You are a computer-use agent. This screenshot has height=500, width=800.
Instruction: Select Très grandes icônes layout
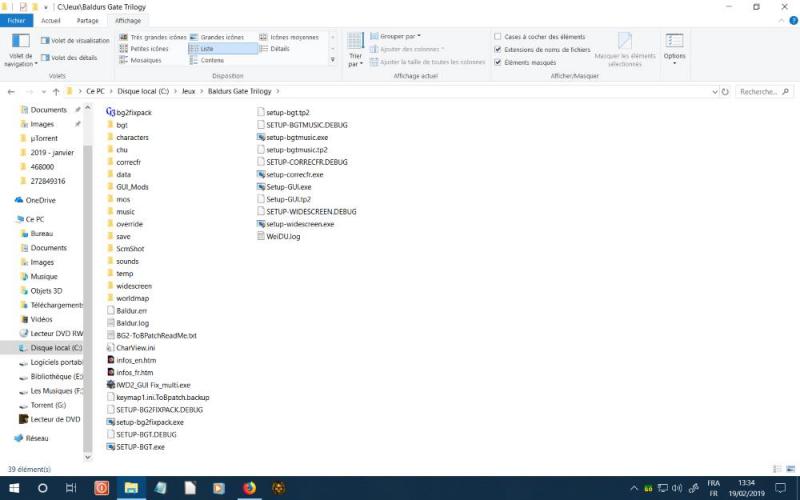(153, 37)
